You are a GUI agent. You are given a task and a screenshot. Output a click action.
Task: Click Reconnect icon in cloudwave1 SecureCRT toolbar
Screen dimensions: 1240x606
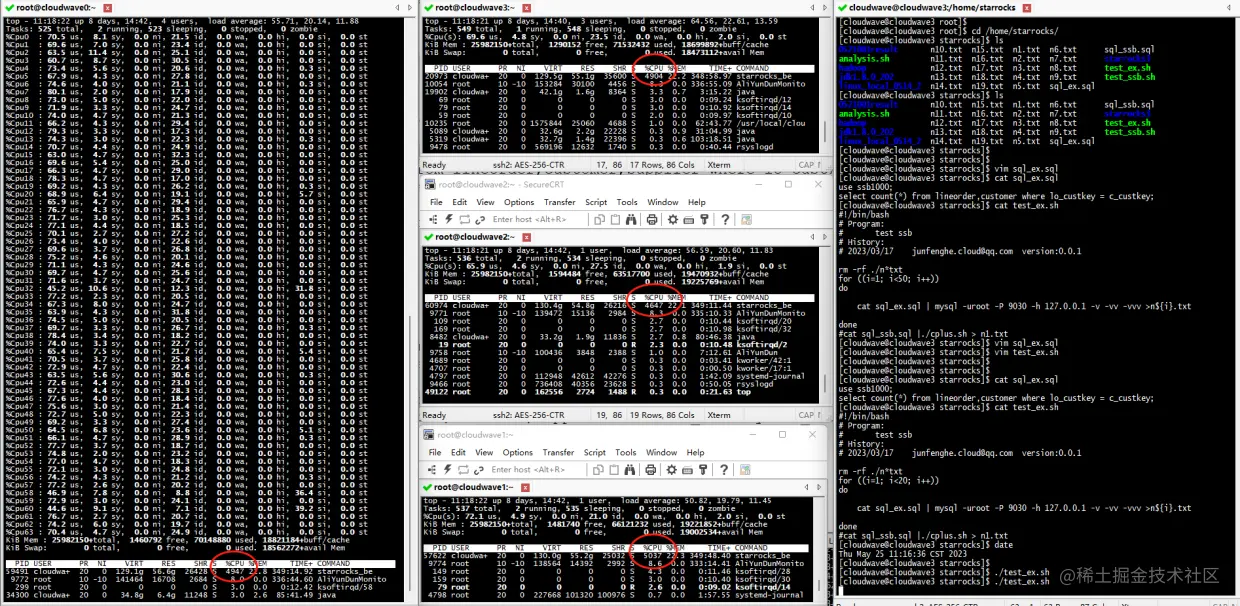pos(479,469)
